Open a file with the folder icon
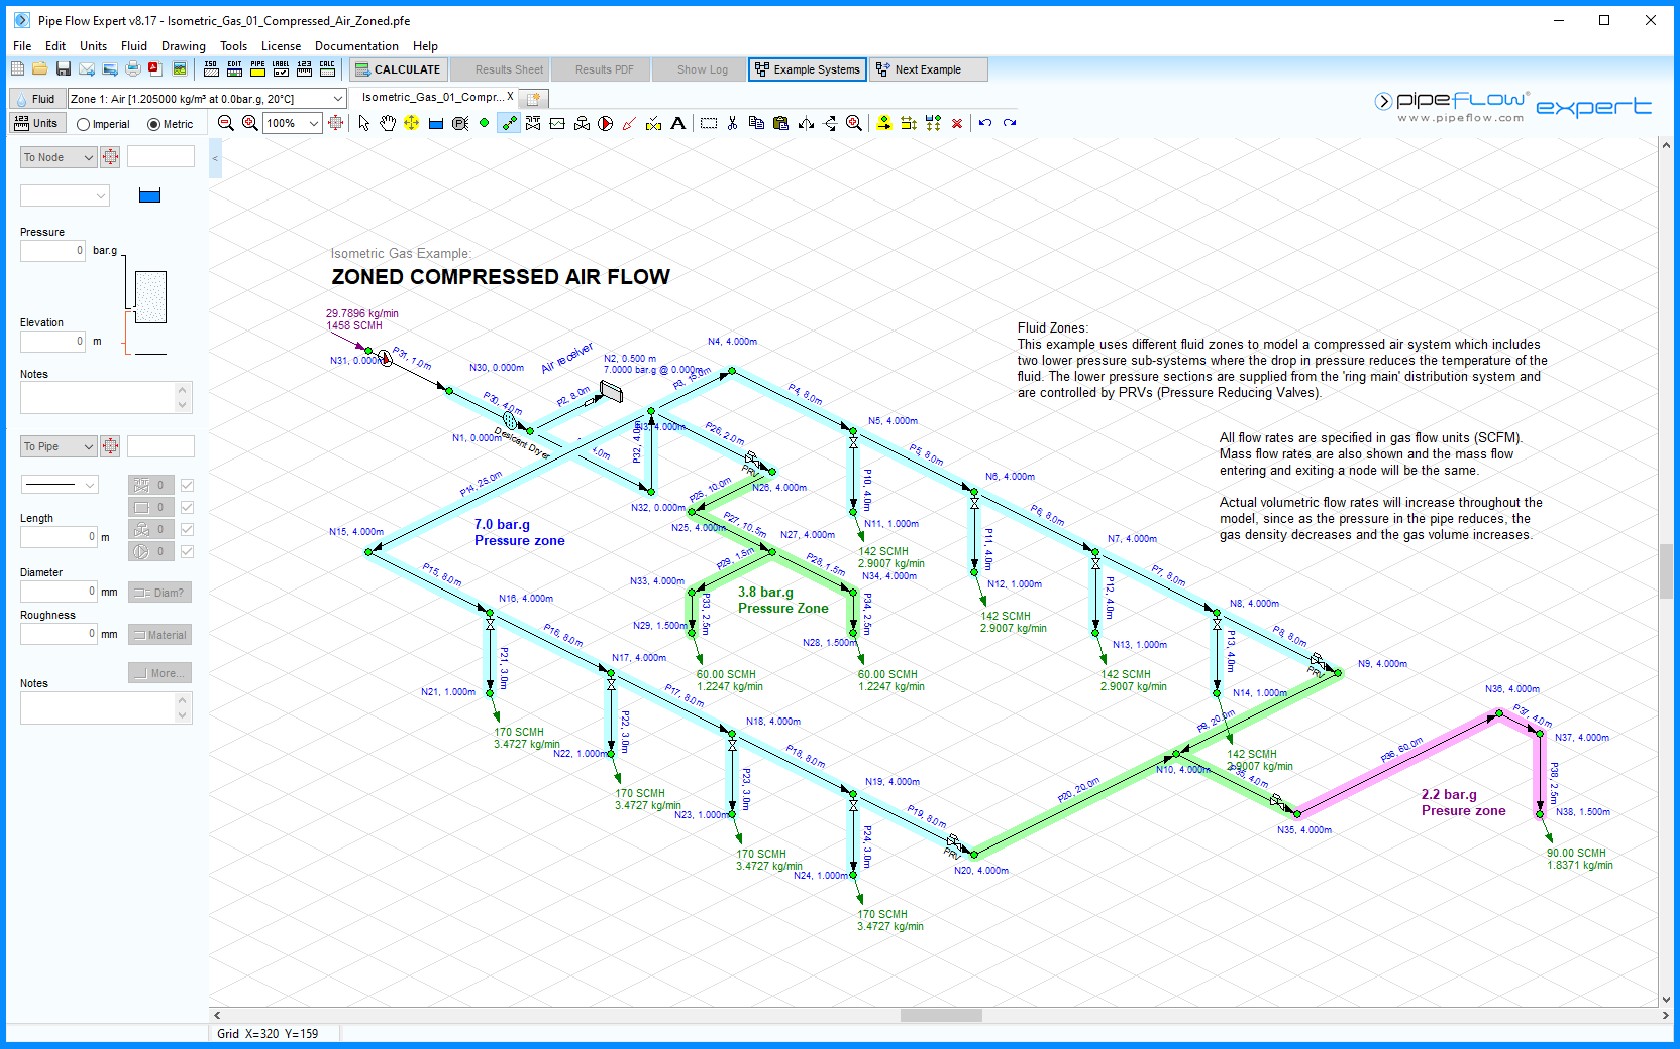Screen dimensions: 1680x1049 coord(40,69)
